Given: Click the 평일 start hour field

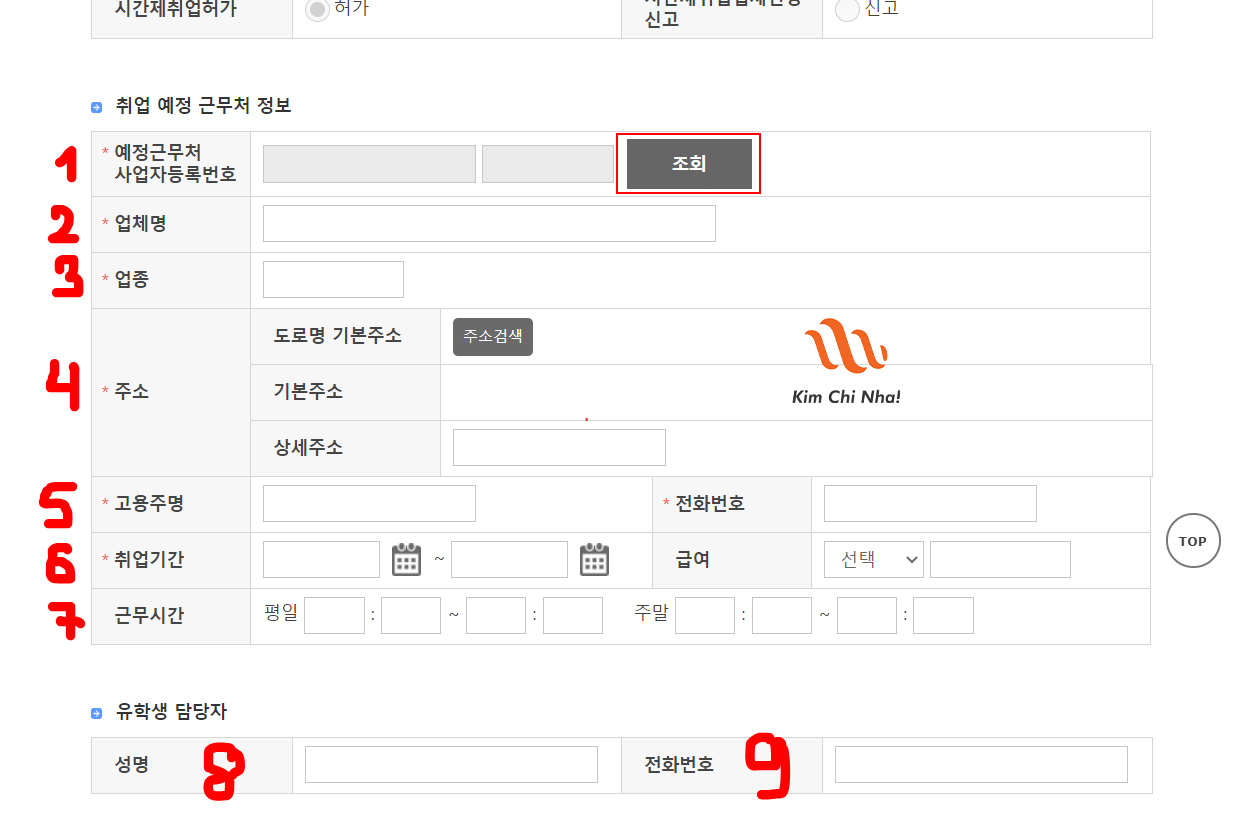Looking at the screenshot, I should (x=334, y=616).
